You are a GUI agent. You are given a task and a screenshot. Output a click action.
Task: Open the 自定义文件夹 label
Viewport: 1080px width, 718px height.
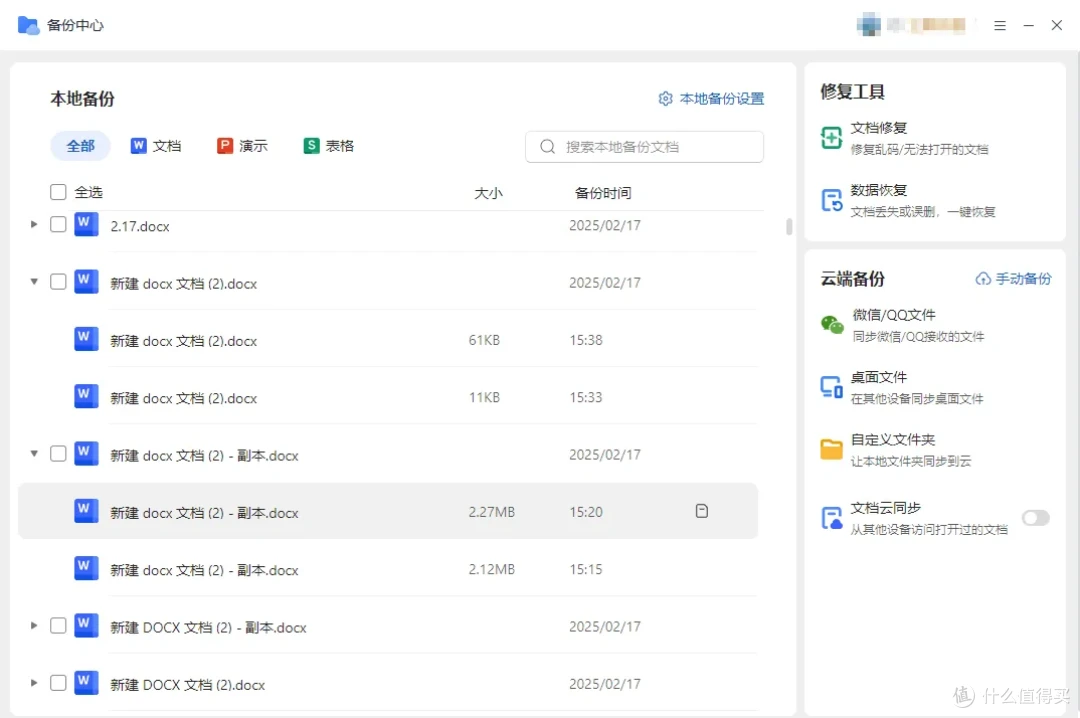click(x=893, y=440)
